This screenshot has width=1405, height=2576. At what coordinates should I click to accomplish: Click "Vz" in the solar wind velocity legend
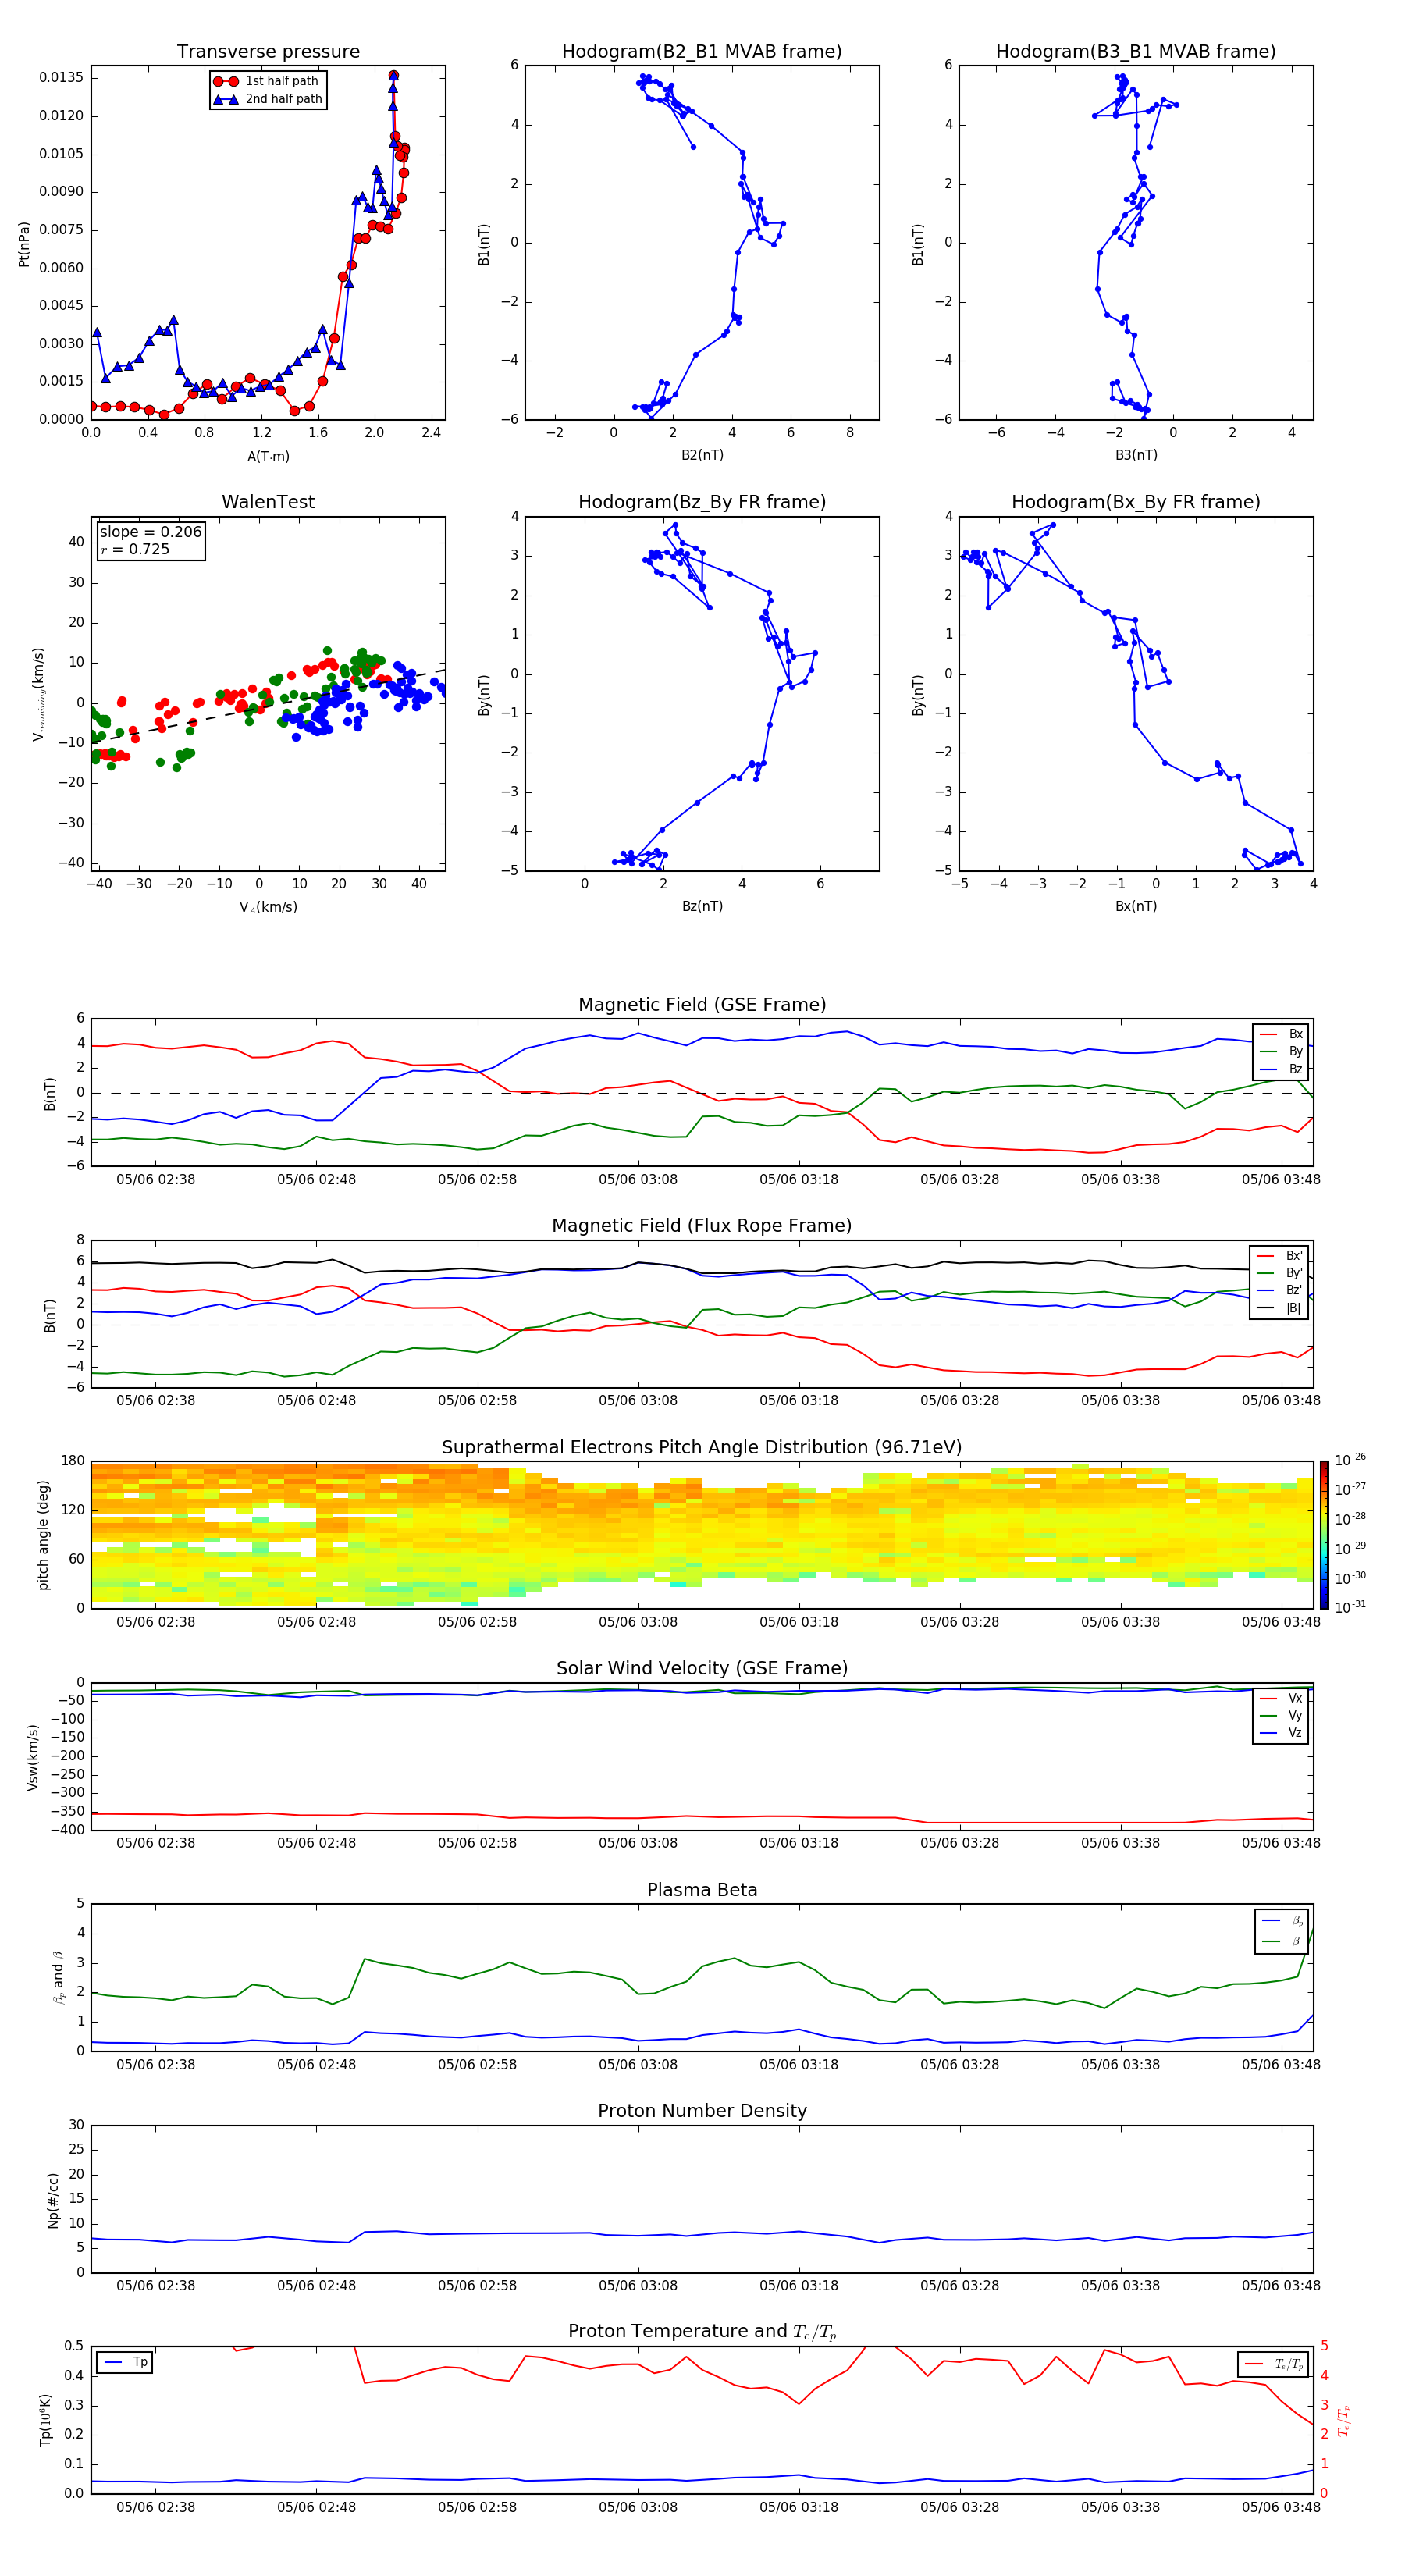(1296, 1733)
